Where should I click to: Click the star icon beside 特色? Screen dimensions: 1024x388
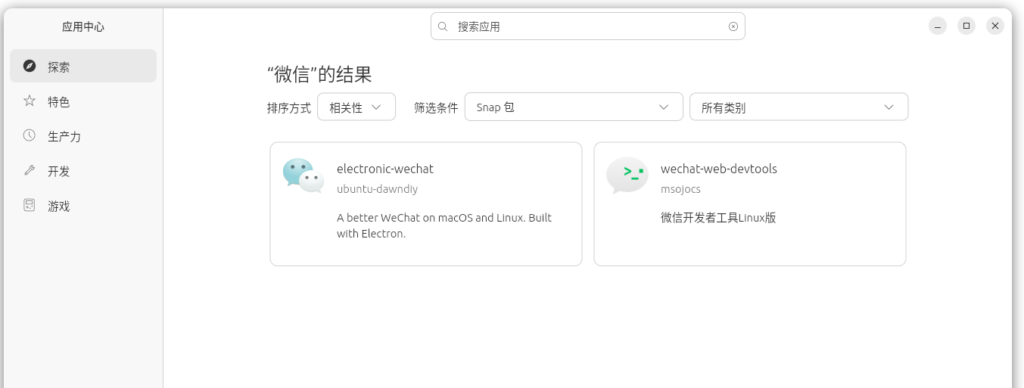click(29, 101)
